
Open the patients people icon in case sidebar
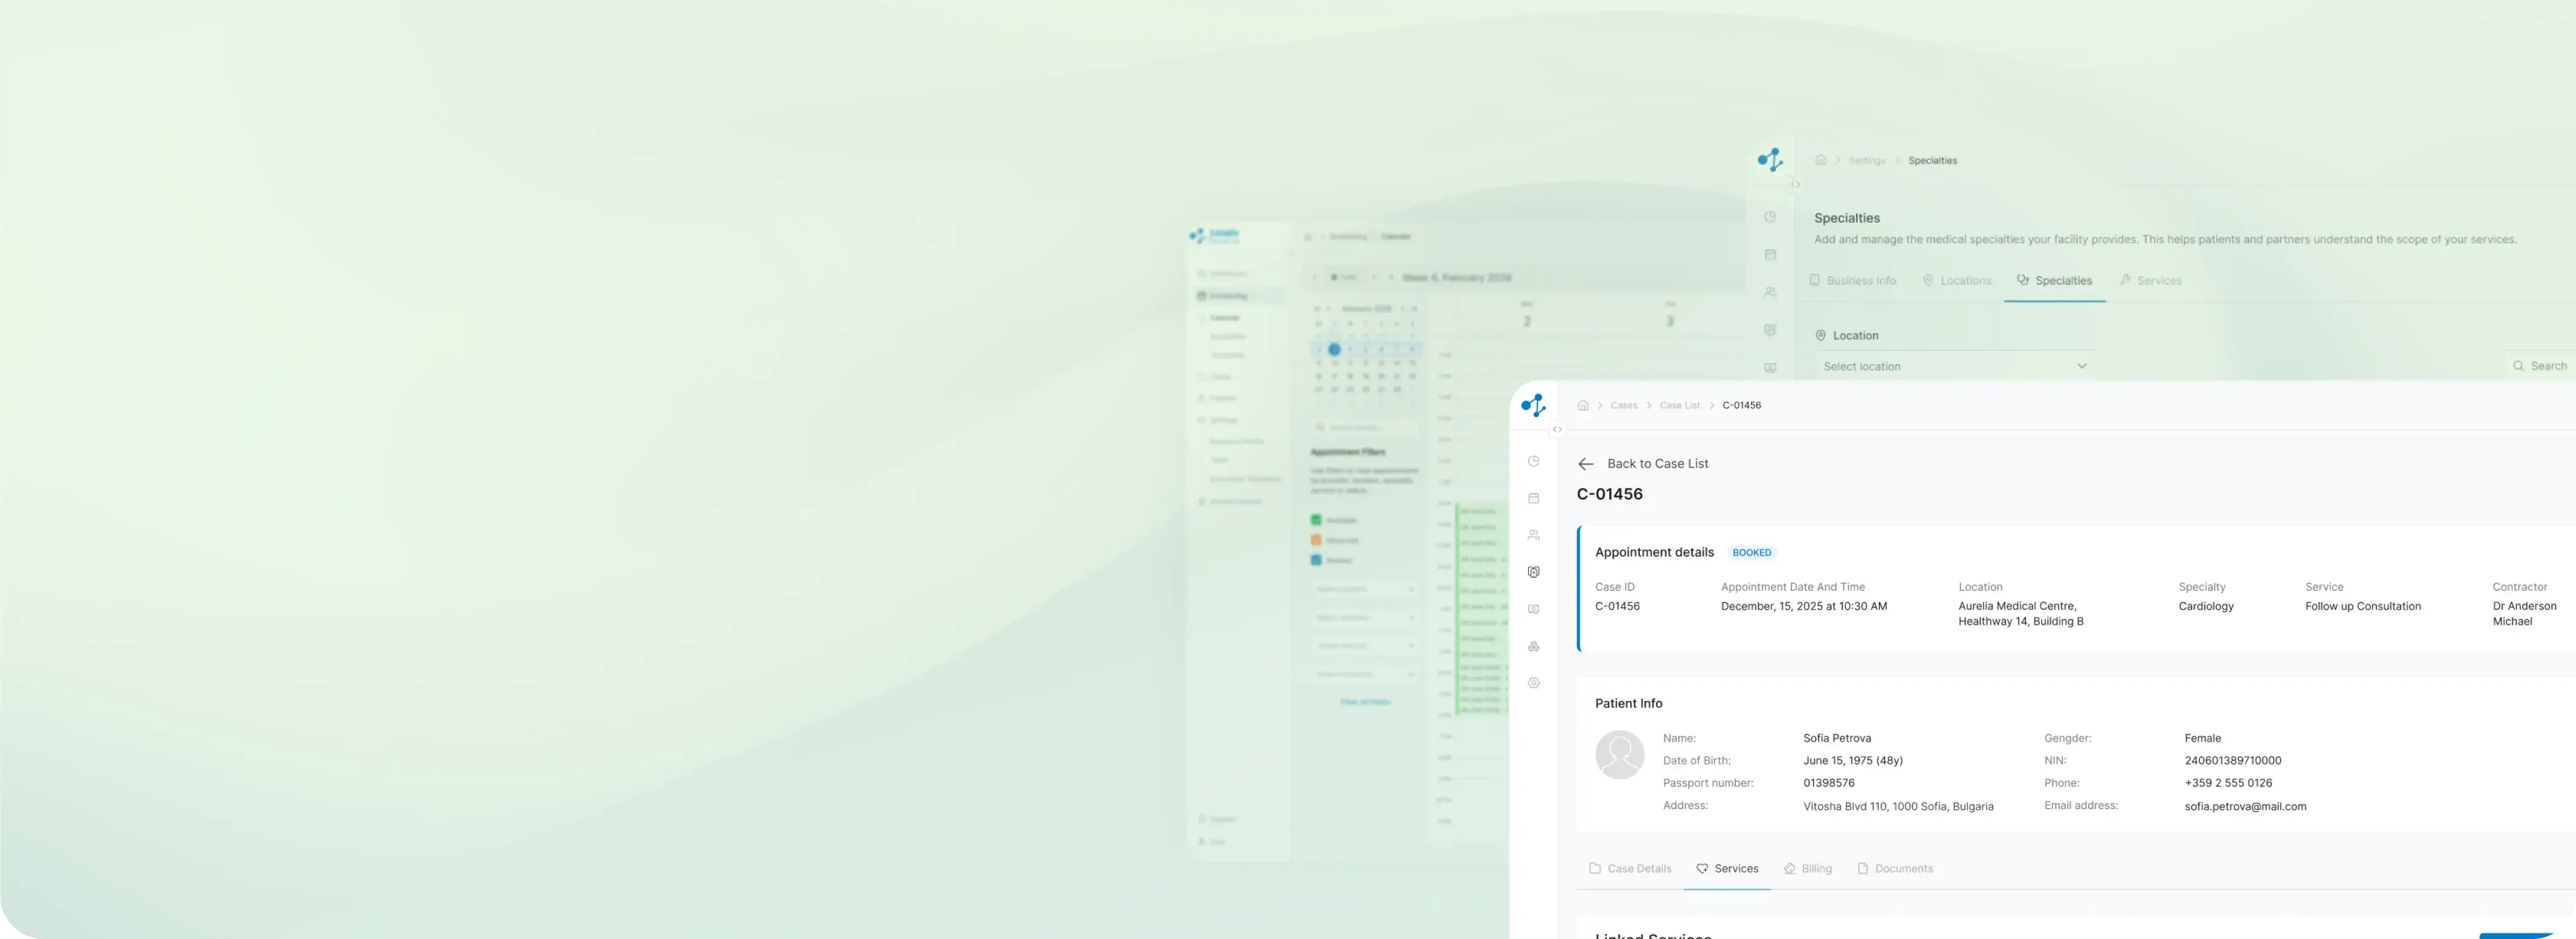[1533, 535]
